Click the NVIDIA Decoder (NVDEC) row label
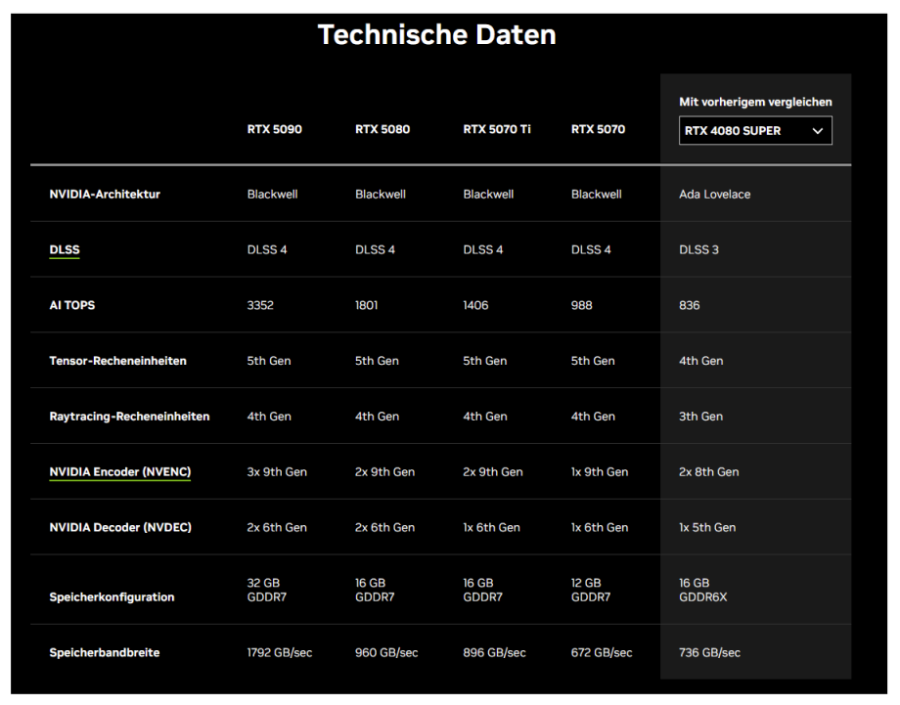The width and height of the screenshot is (900, 705). (x=121, y=528)
